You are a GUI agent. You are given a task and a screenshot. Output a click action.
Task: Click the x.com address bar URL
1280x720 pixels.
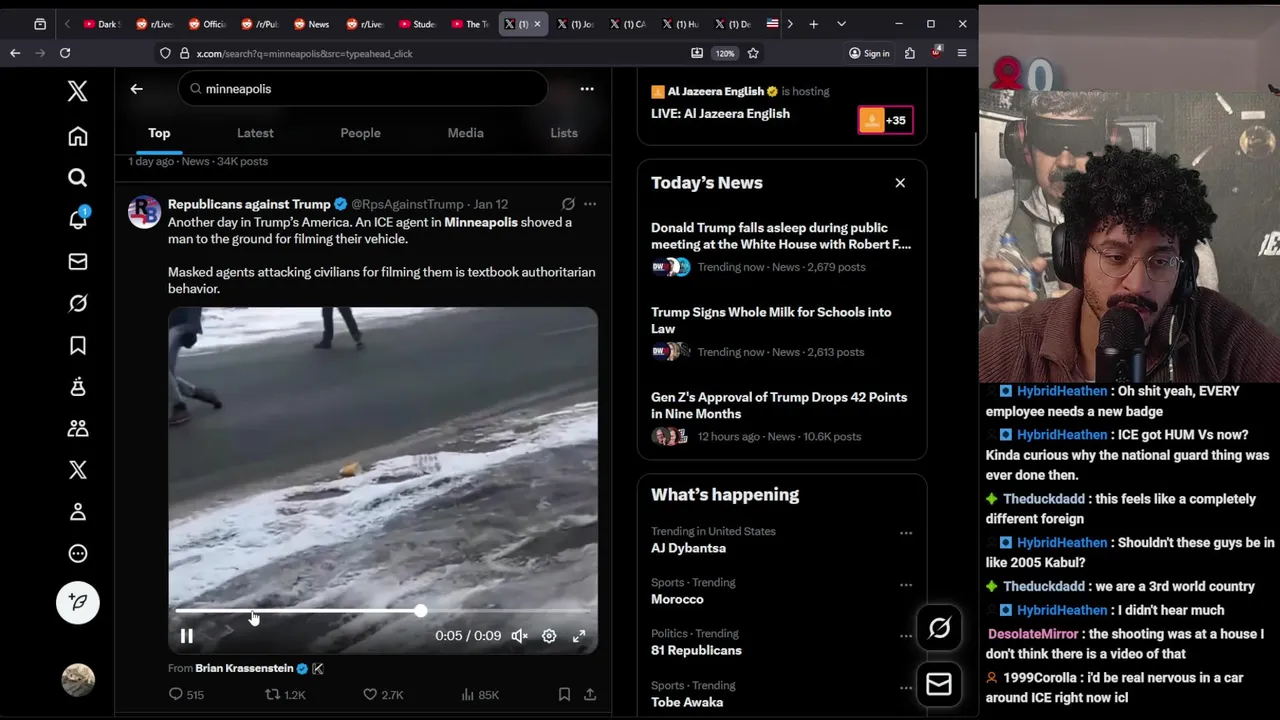304,53
